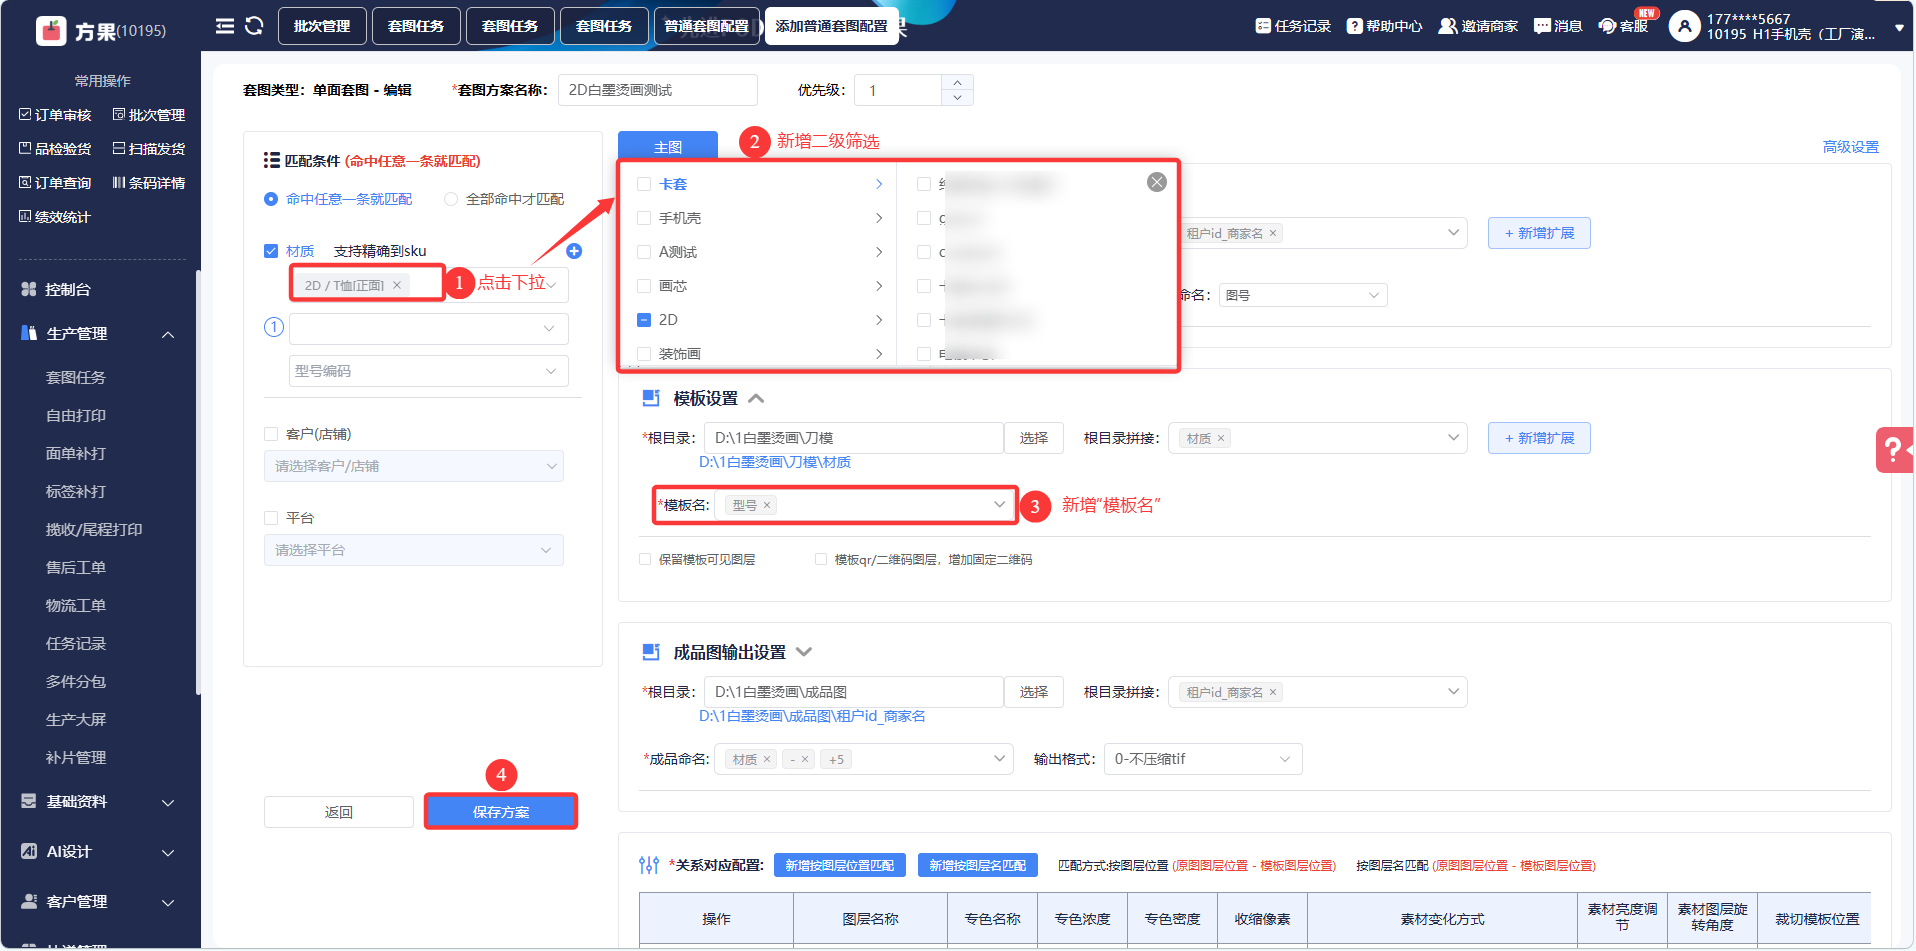The width and height of the screenshot is (1916, 951).
Task: Click the red question mark help widget
Action: point(1894,450)
